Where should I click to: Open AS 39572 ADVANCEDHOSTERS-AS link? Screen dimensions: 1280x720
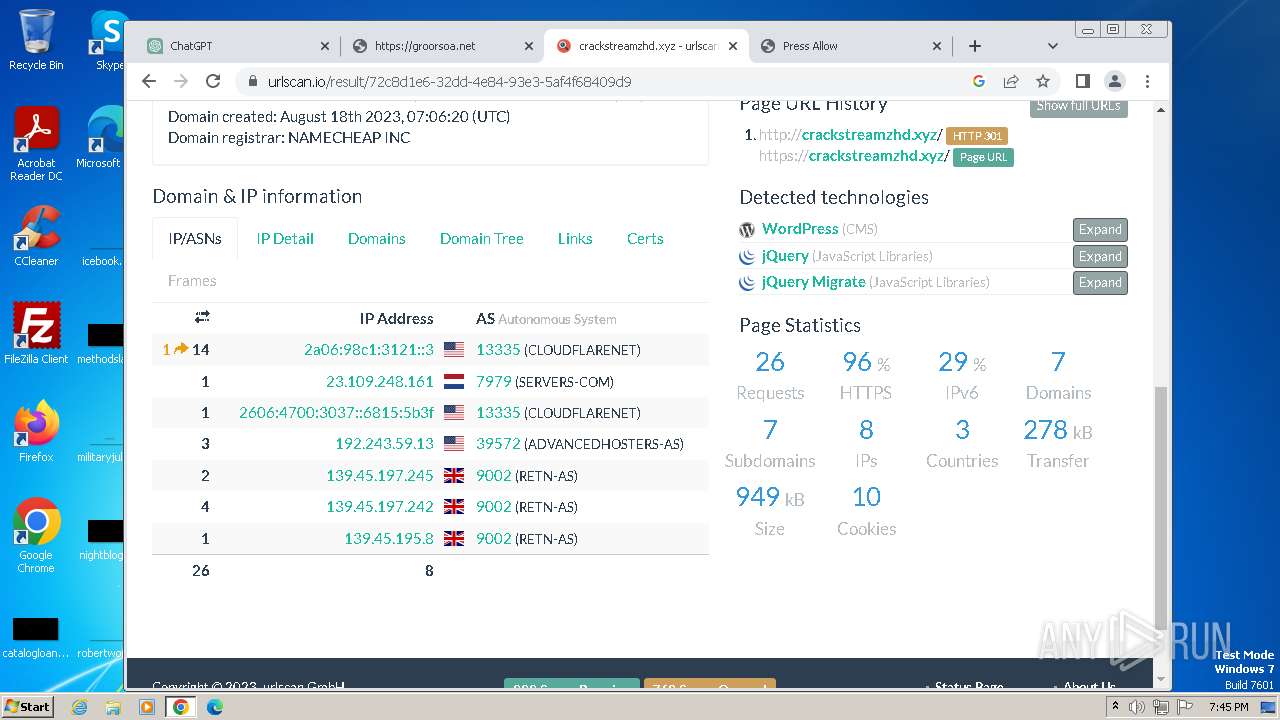coord(498,444)
